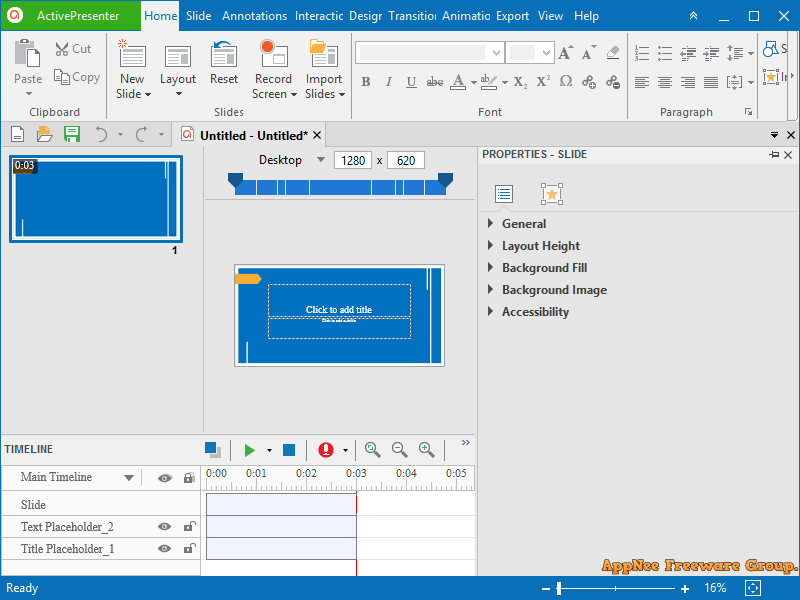Click the timeline Zoom In magnifier
The image size is (800, 600).
click(426, 450)
